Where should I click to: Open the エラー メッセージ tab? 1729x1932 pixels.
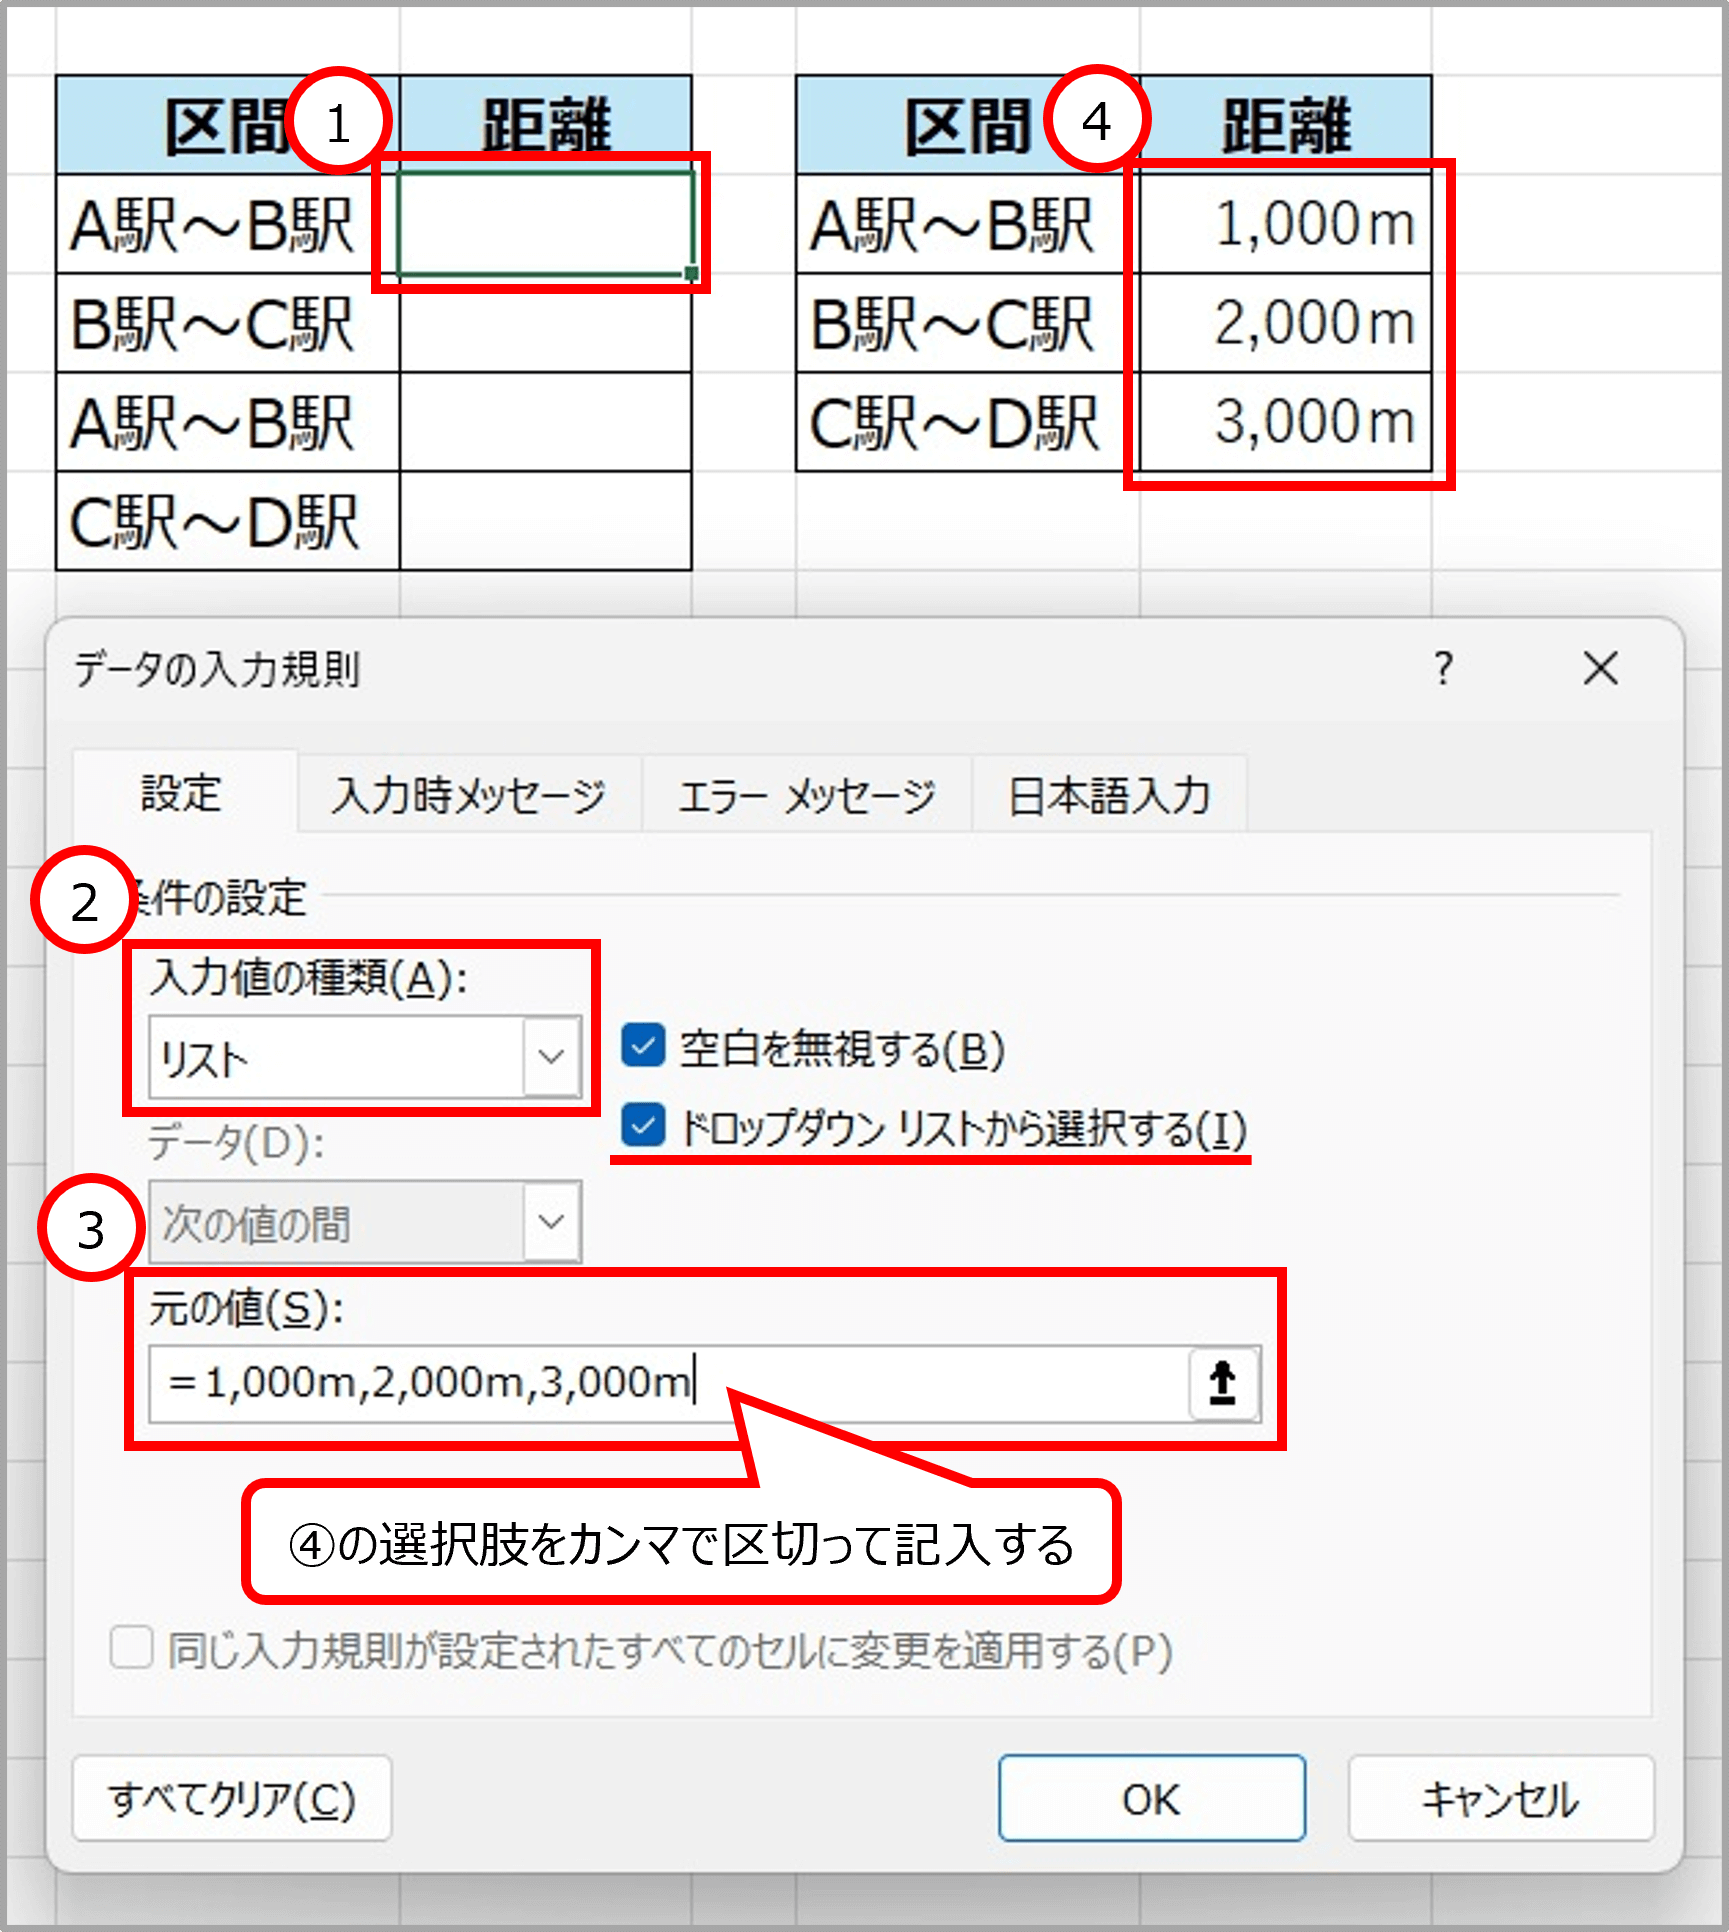(x=808, y=793)
